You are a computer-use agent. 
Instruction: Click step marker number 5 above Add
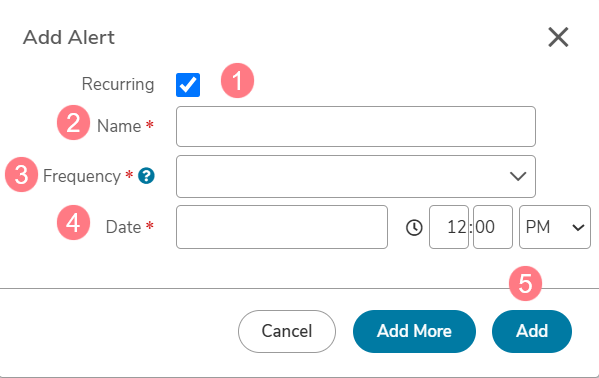pos(525,284)
